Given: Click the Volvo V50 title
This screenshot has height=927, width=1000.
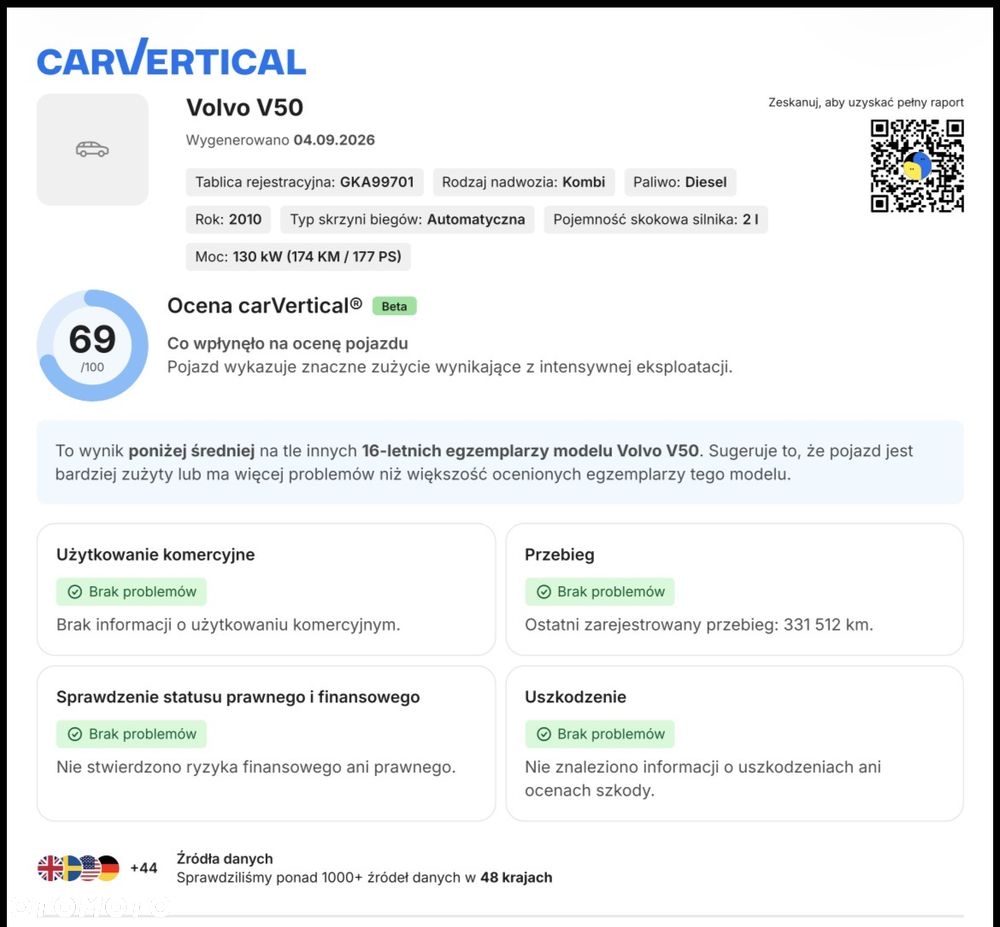Looking at the screenshot, I should pyautogui.click(x=244, y=107).
